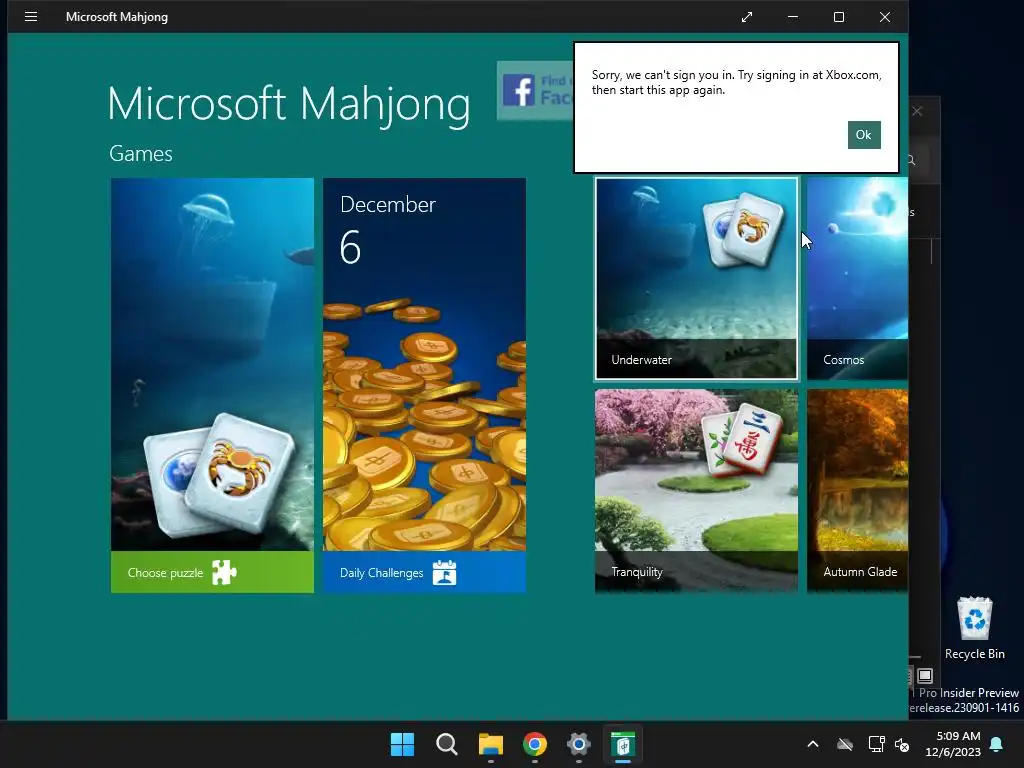
Task: Click the Microsoft Mahjong taskbar icon
Action: (623, 744)
